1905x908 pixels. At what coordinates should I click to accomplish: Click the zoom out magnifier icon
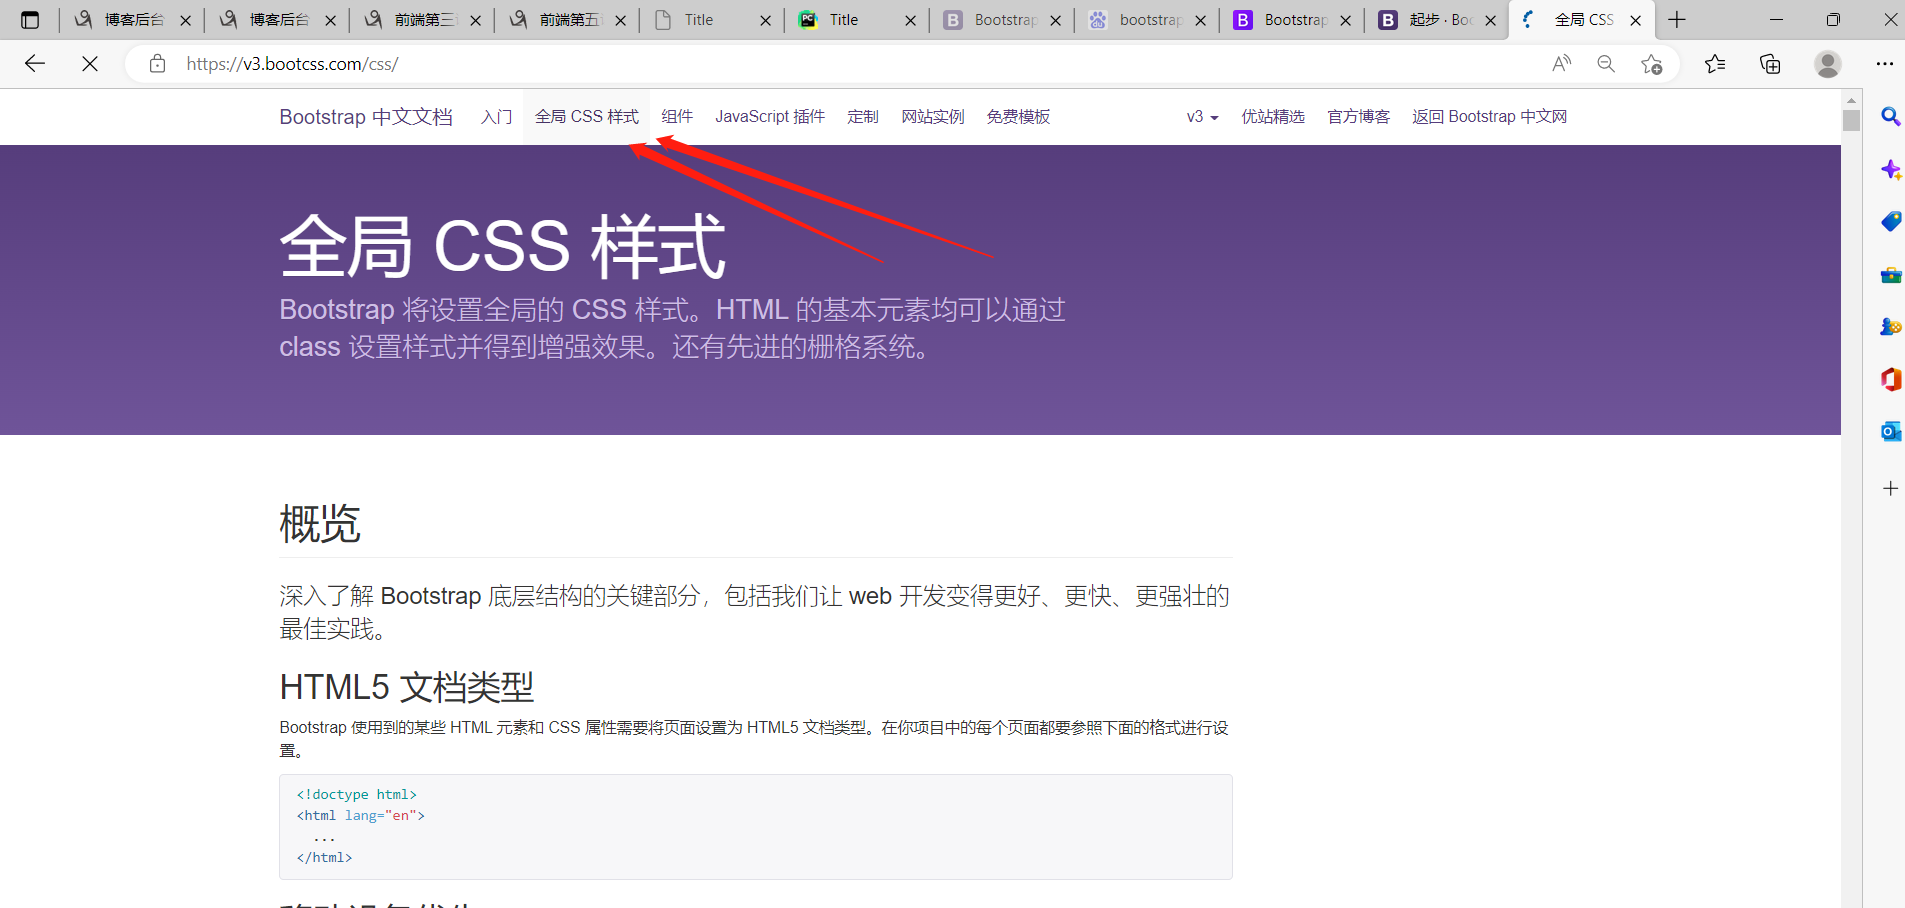point(1606,64)
